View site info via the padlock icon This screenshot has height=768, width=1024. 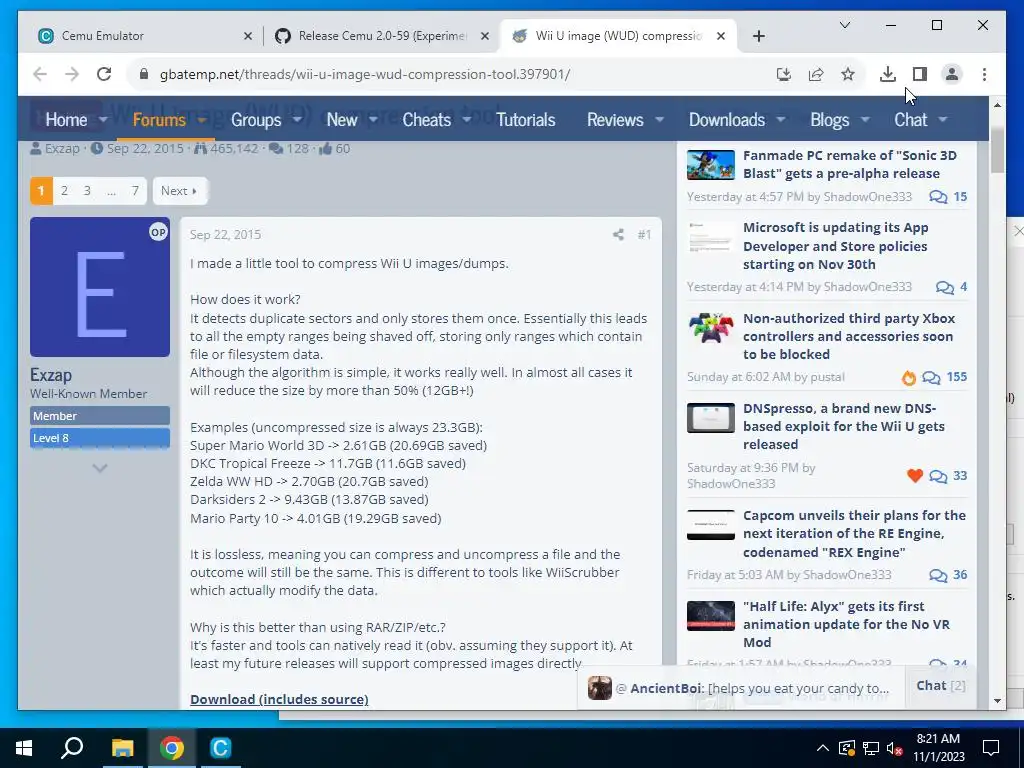click(x=144, y=74)
